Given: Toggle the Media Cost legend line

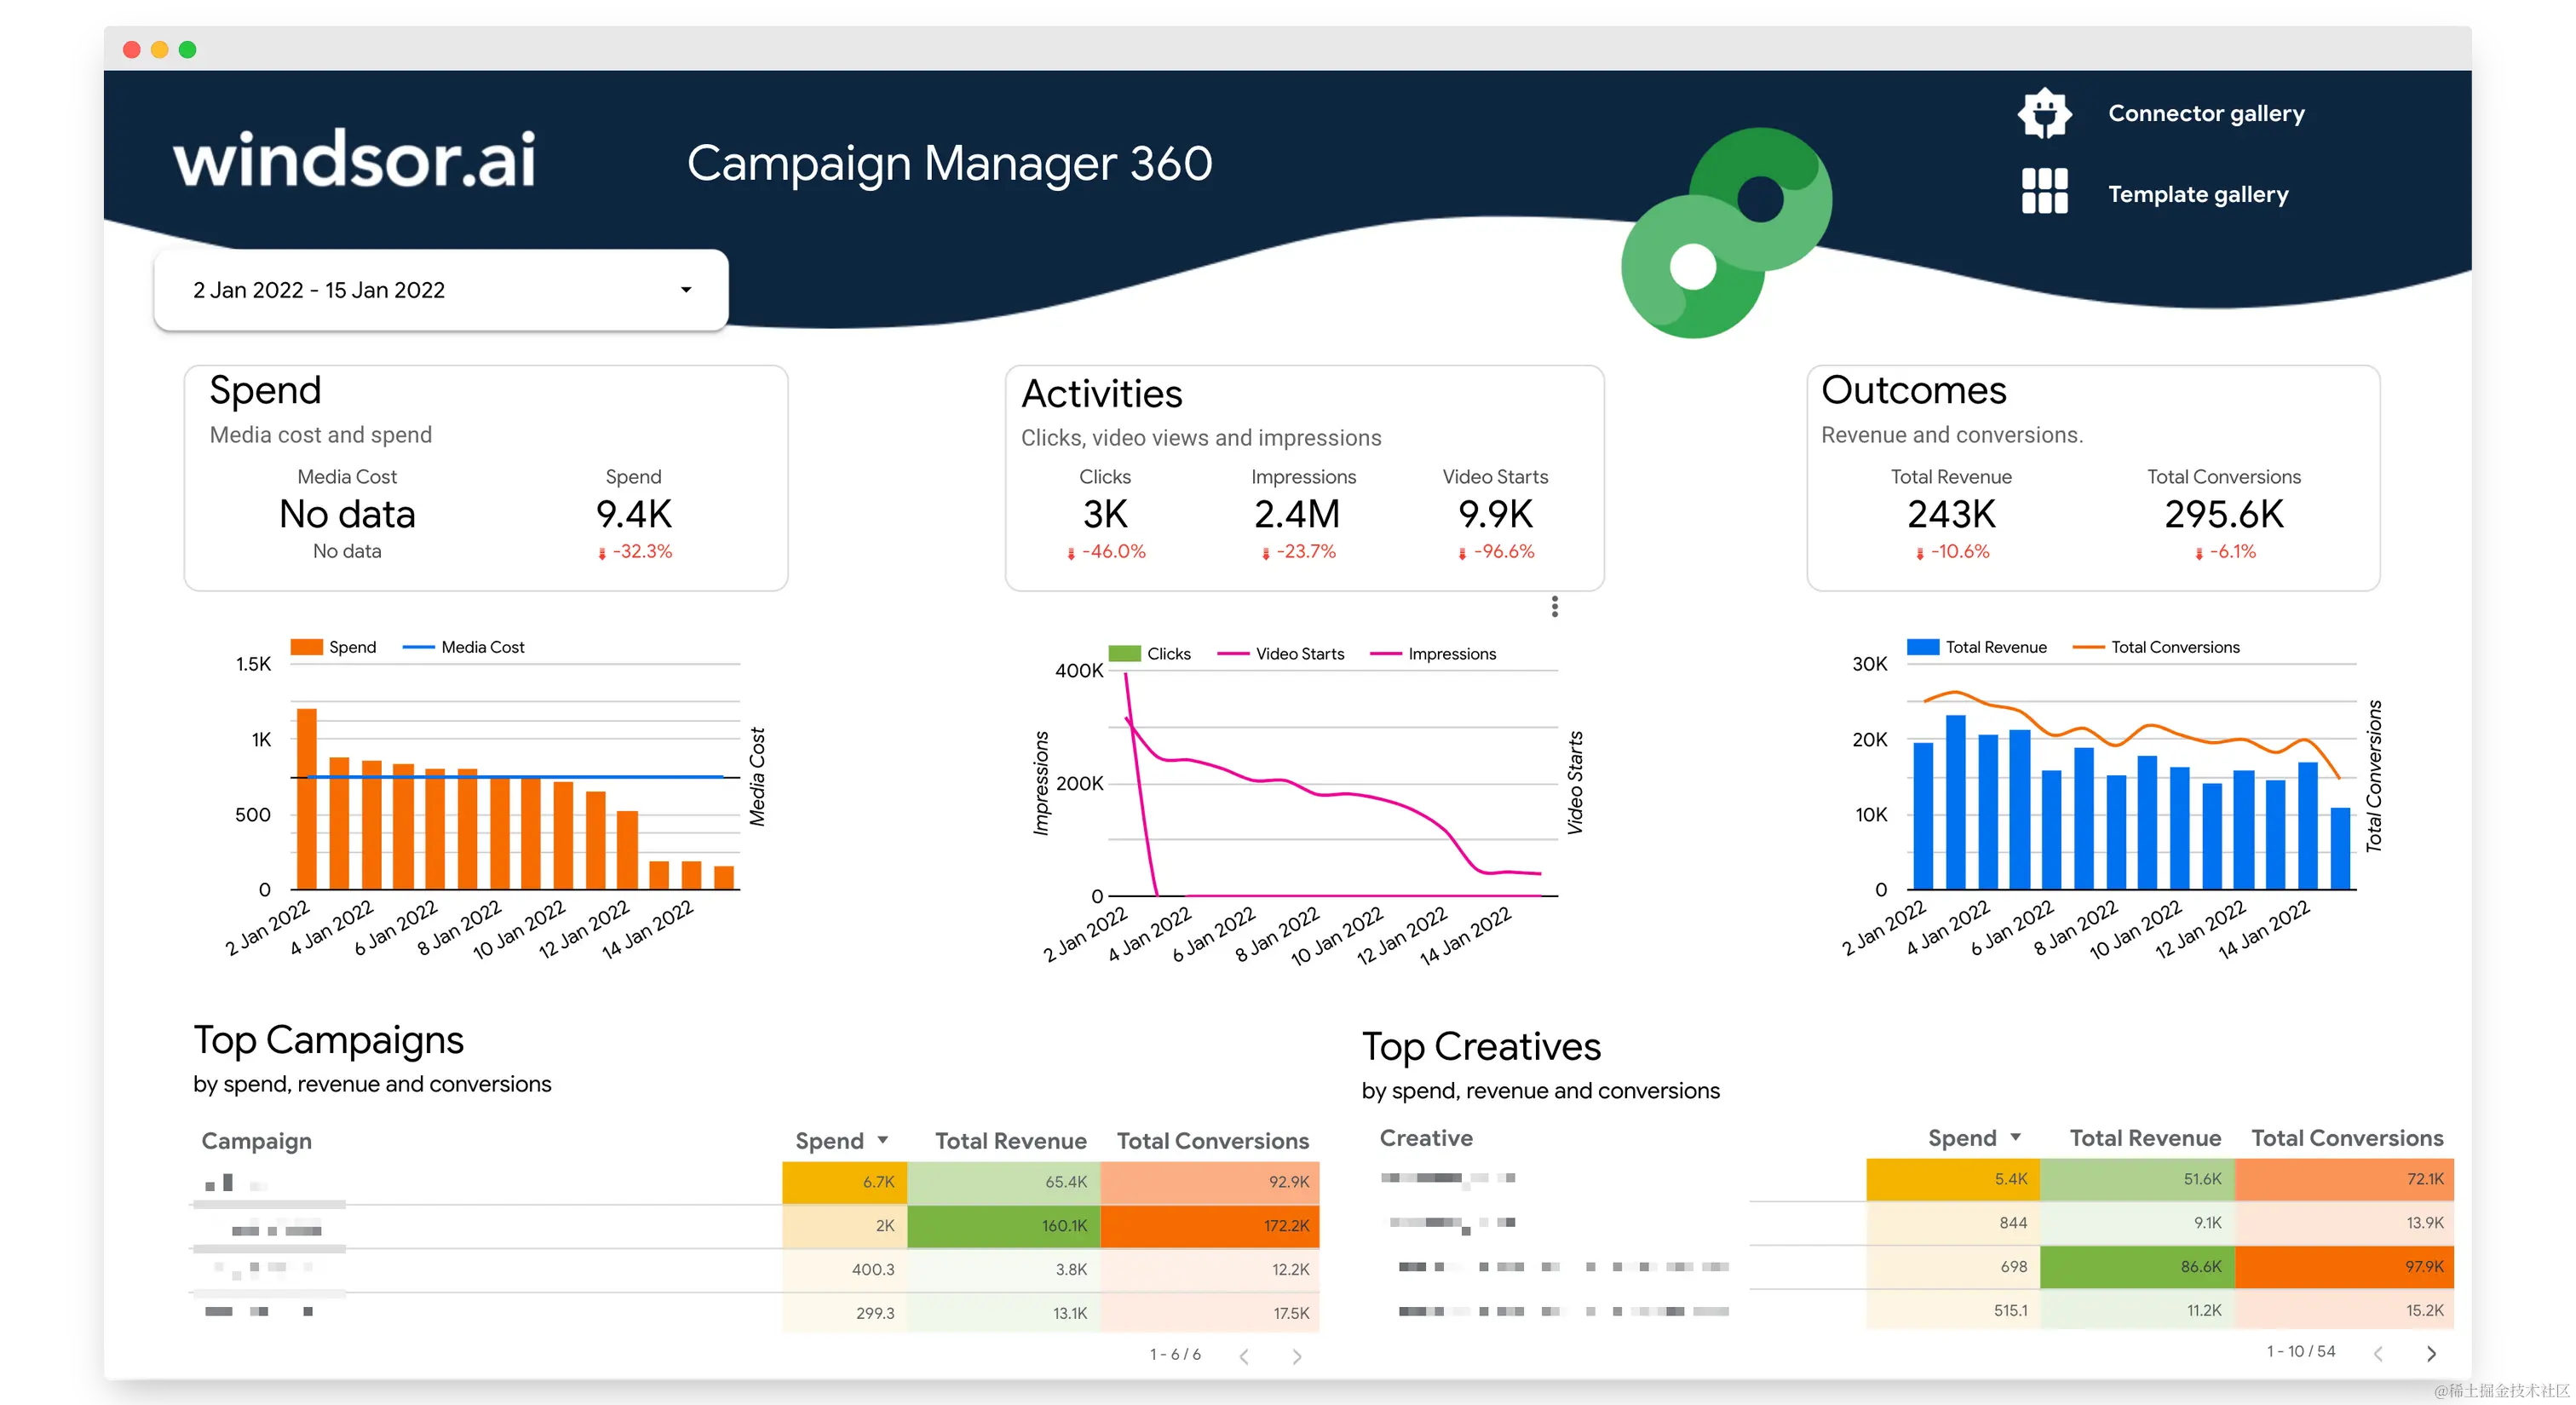Looking at the screenshot, I should [x=418, y=647].
